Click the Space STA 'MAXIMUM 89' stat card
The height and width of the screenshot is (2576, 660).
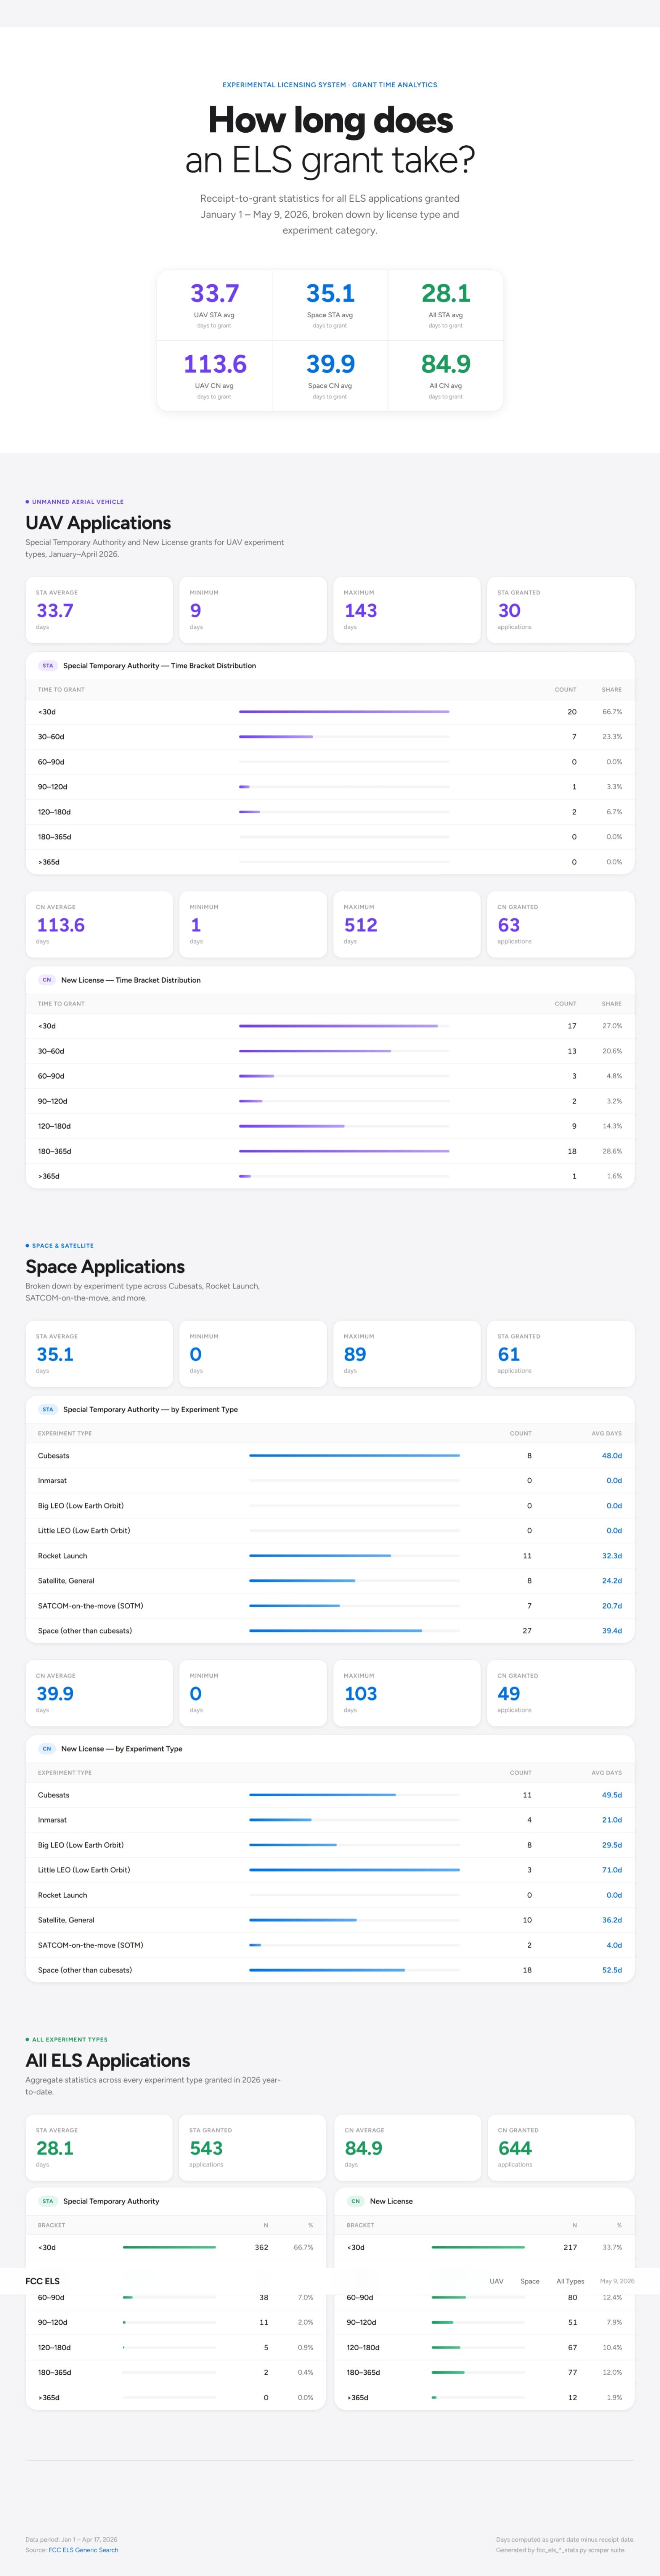[x=407, y=1354]
